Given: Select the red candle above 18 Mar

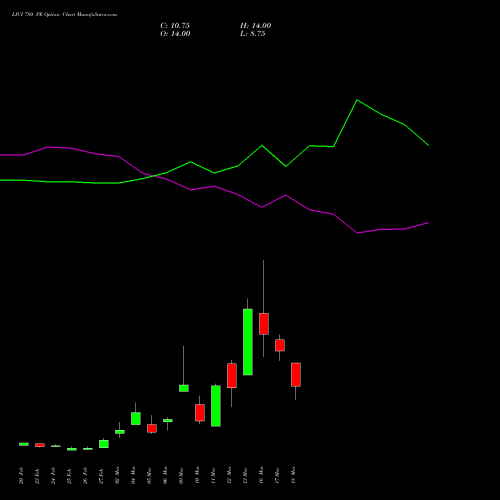Looking at the screenshot, I should pyautogui.click(x=296, y=375).
